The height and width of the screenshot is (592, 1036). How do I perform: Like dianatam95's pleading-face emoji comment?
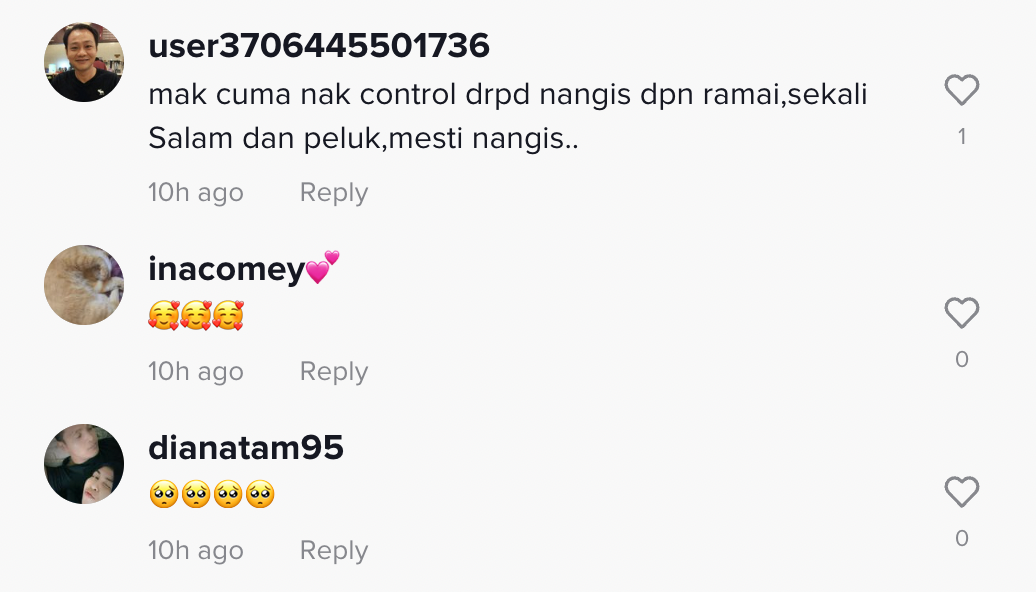pyautogui.click(x=961, y=492)
